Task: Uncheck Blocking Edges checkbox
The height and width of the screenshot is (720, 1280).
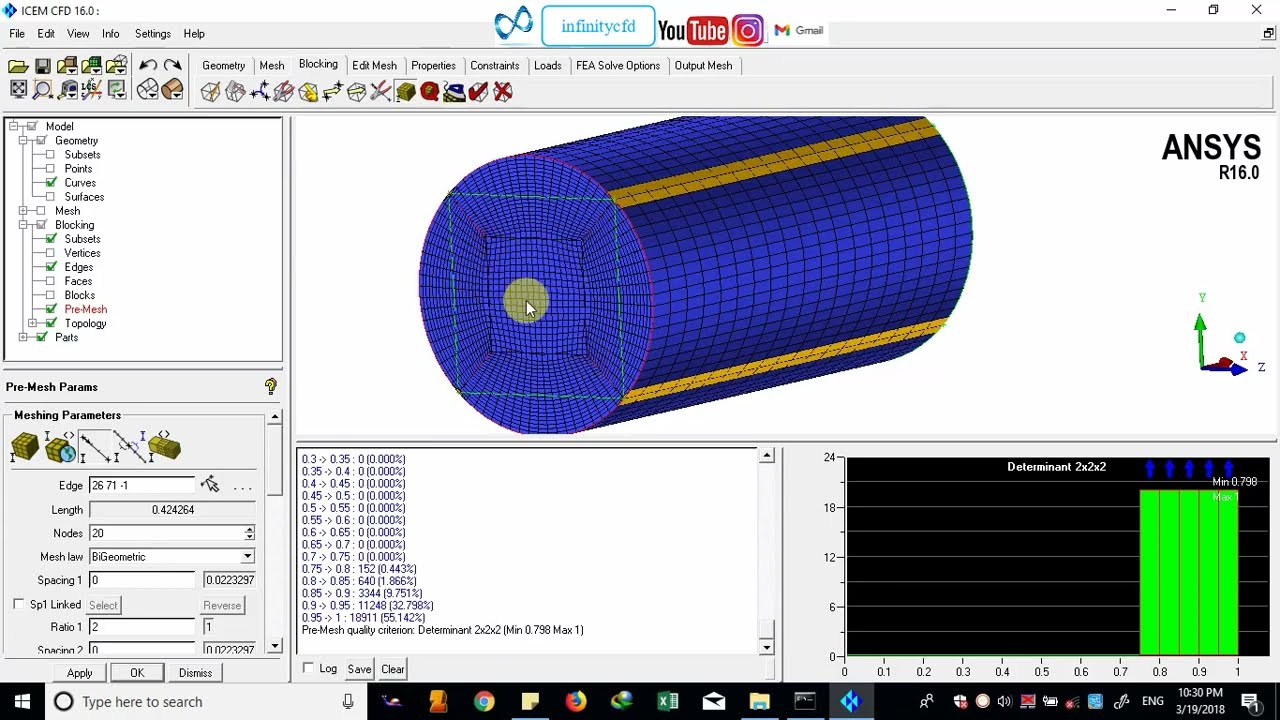Action: point(51,267)
